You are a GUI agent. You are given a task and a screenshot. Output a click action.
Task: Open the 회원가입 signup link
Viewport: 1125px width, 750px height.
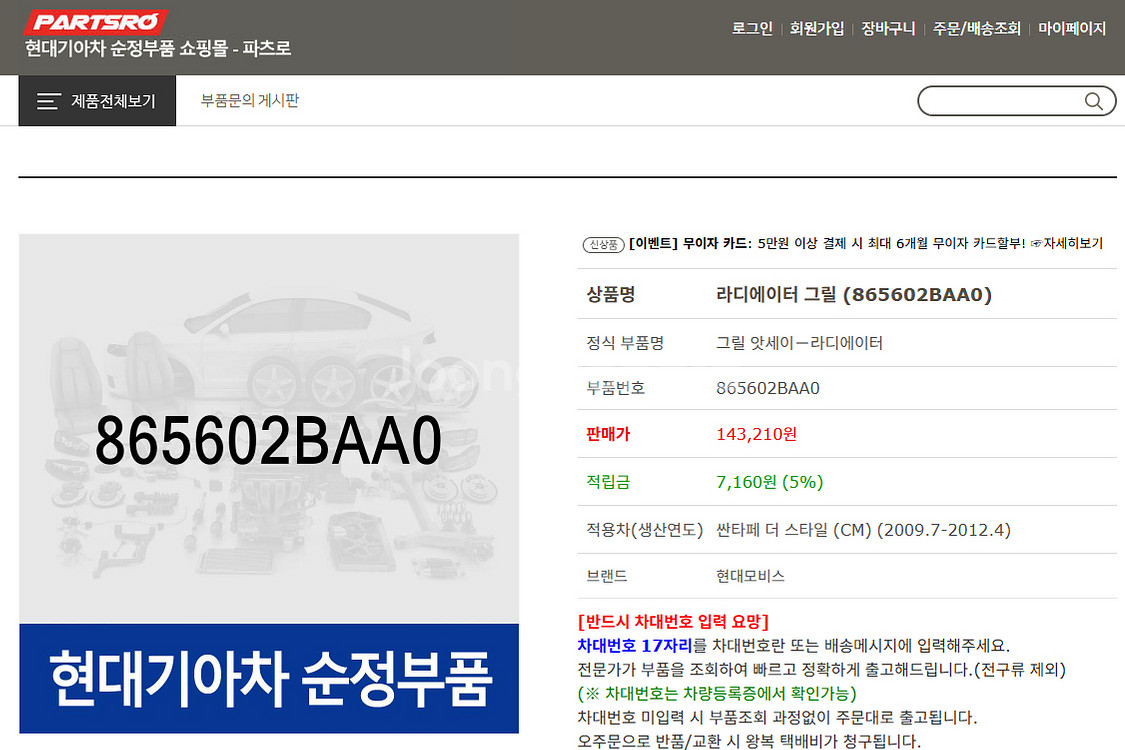point(817,28)
